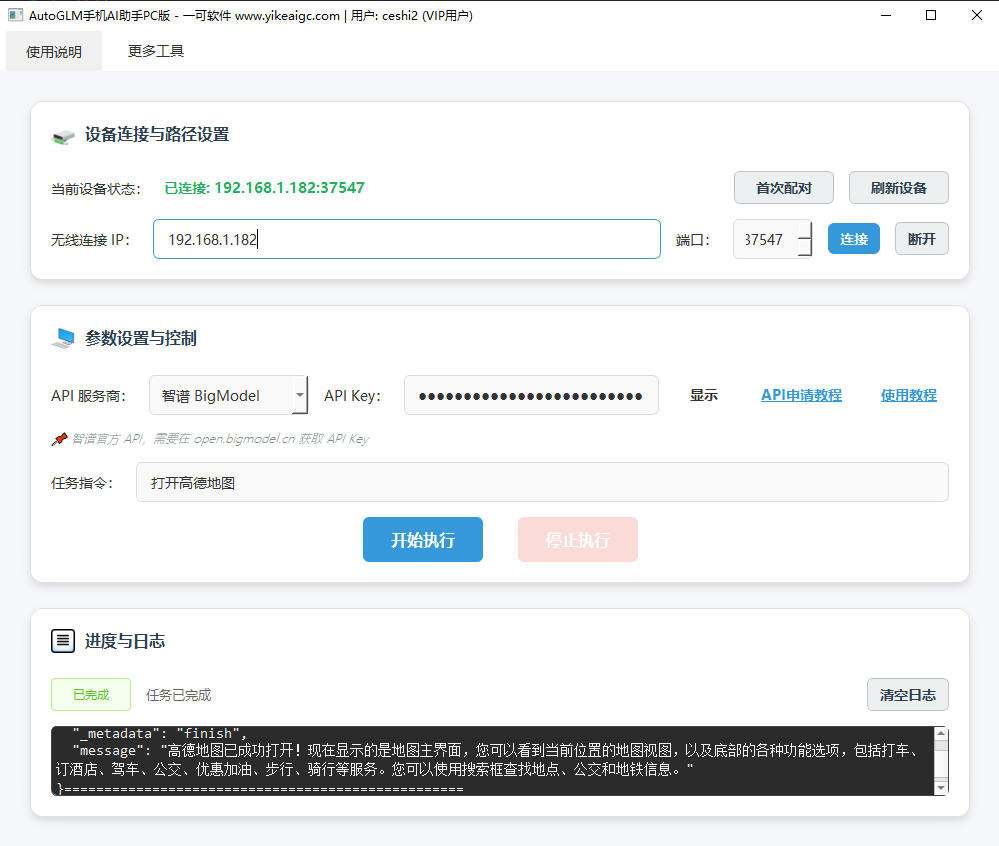Click the AutoGLM app icon in the title bar
Viewport: 999px width, 846px height.
[x=14, y=15]
